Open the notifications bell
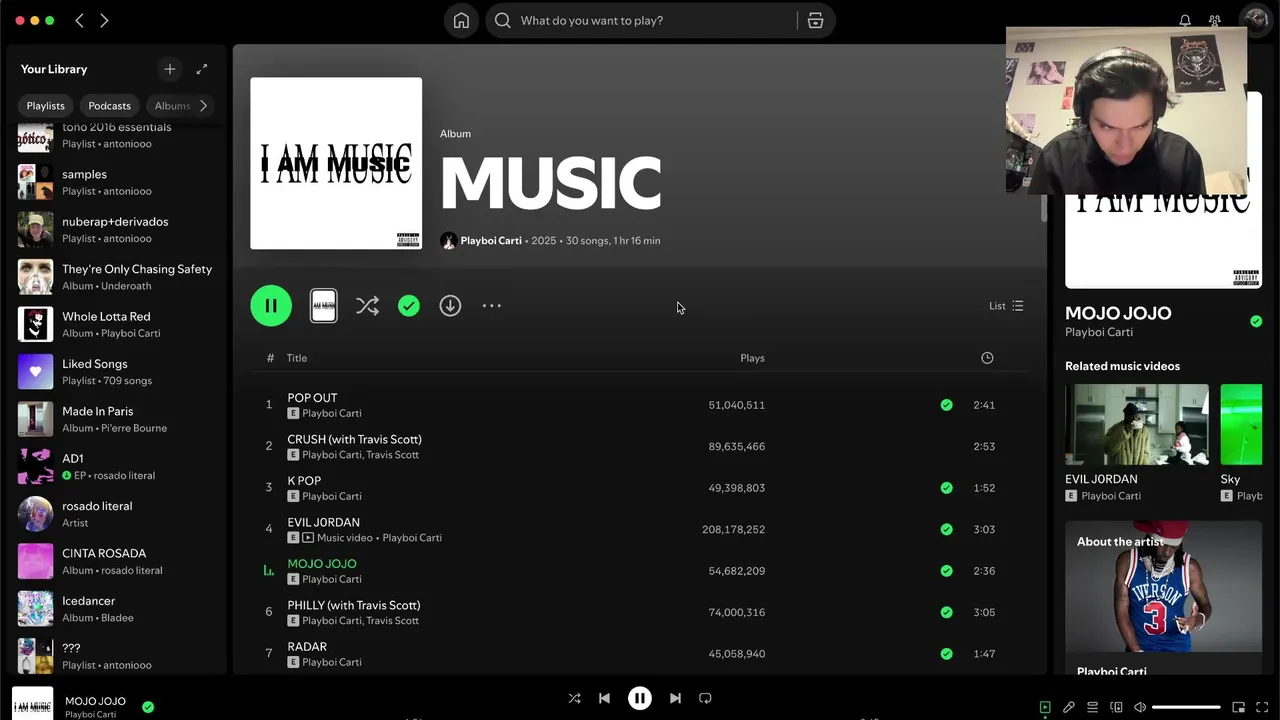 1185,20
